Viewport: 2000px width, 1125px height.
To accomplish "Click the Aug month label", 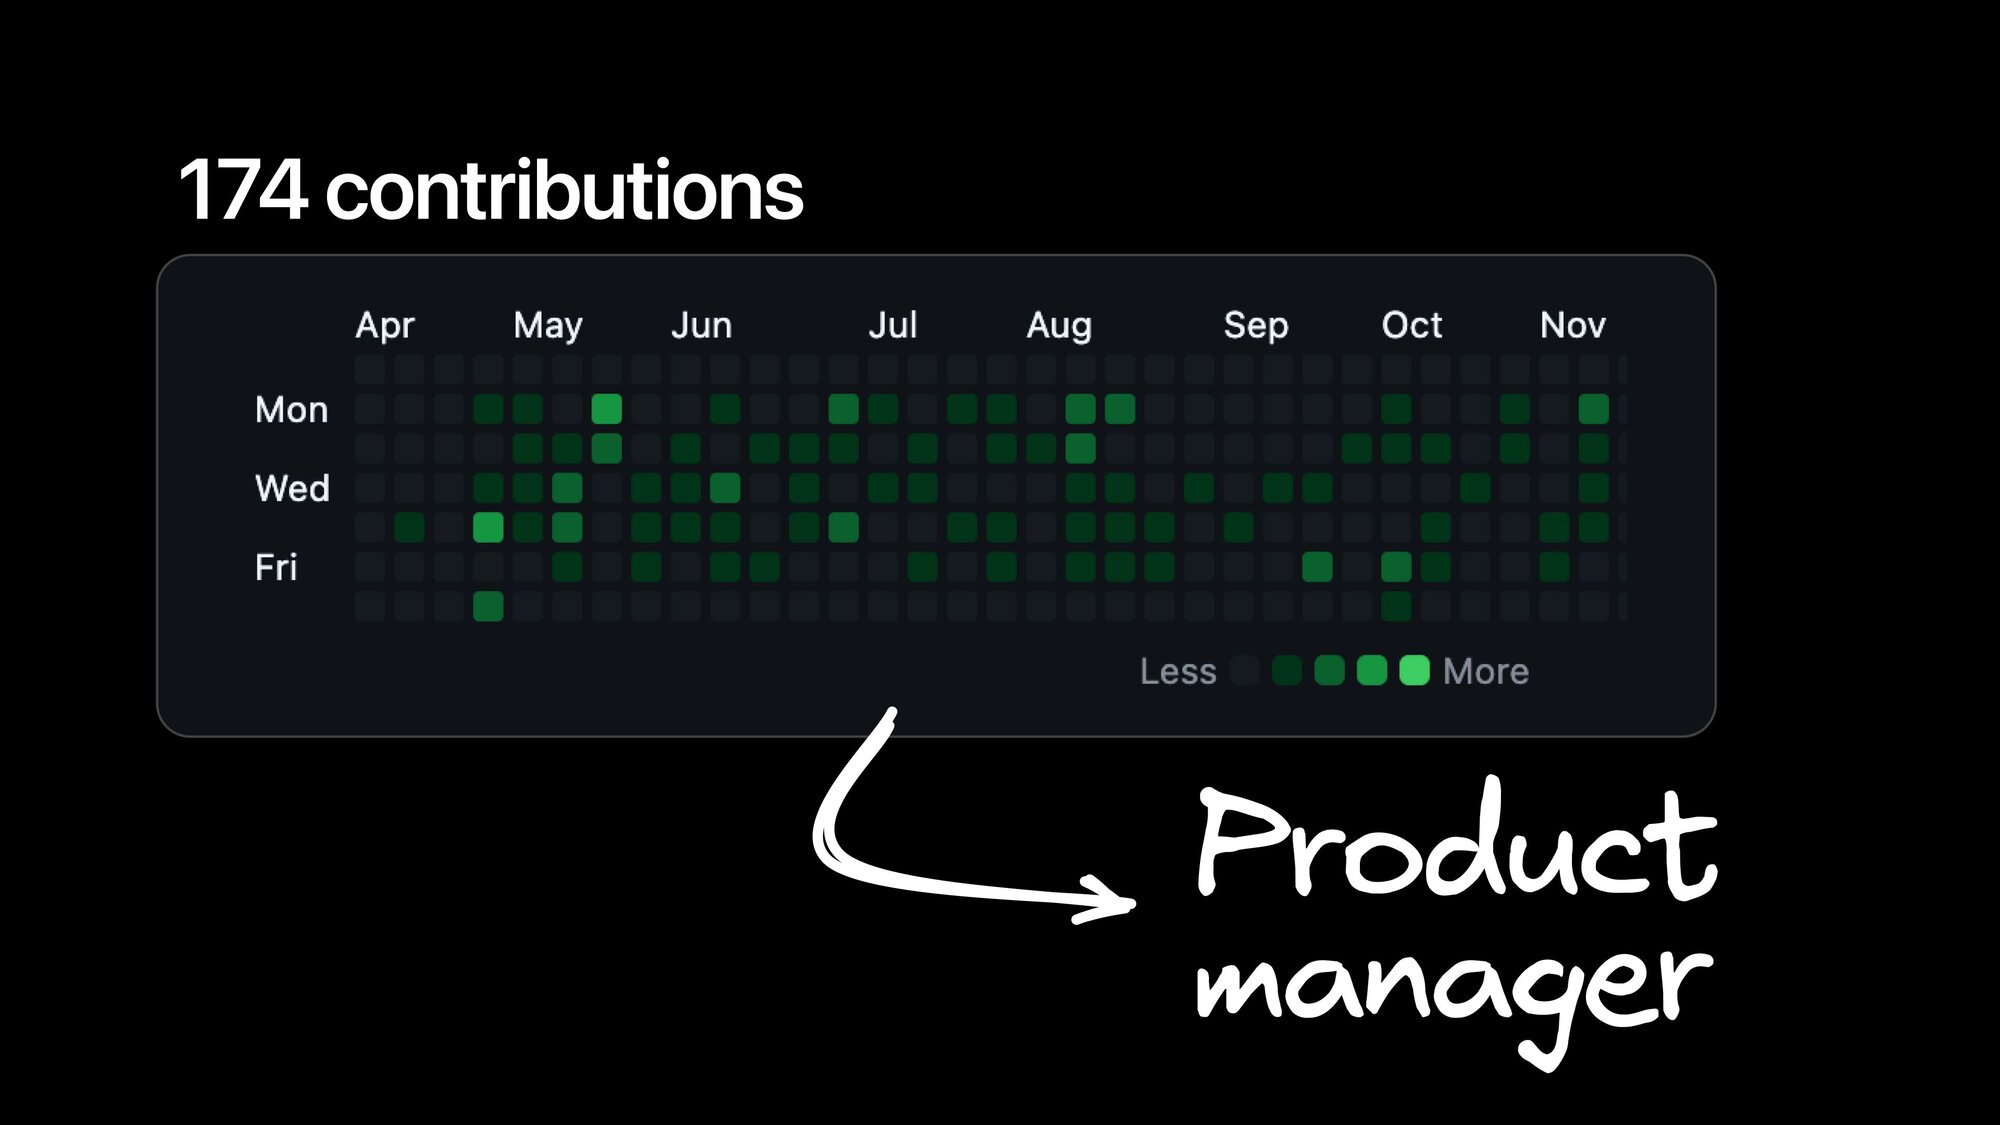I will point(1059,325).
